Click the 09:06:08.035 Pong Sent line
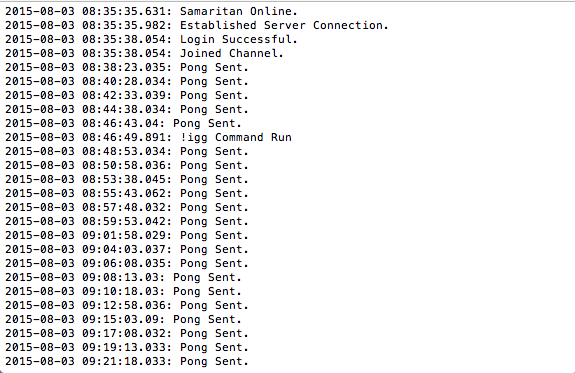This screenshot has width=575, height=373. (x=127, y=263)
